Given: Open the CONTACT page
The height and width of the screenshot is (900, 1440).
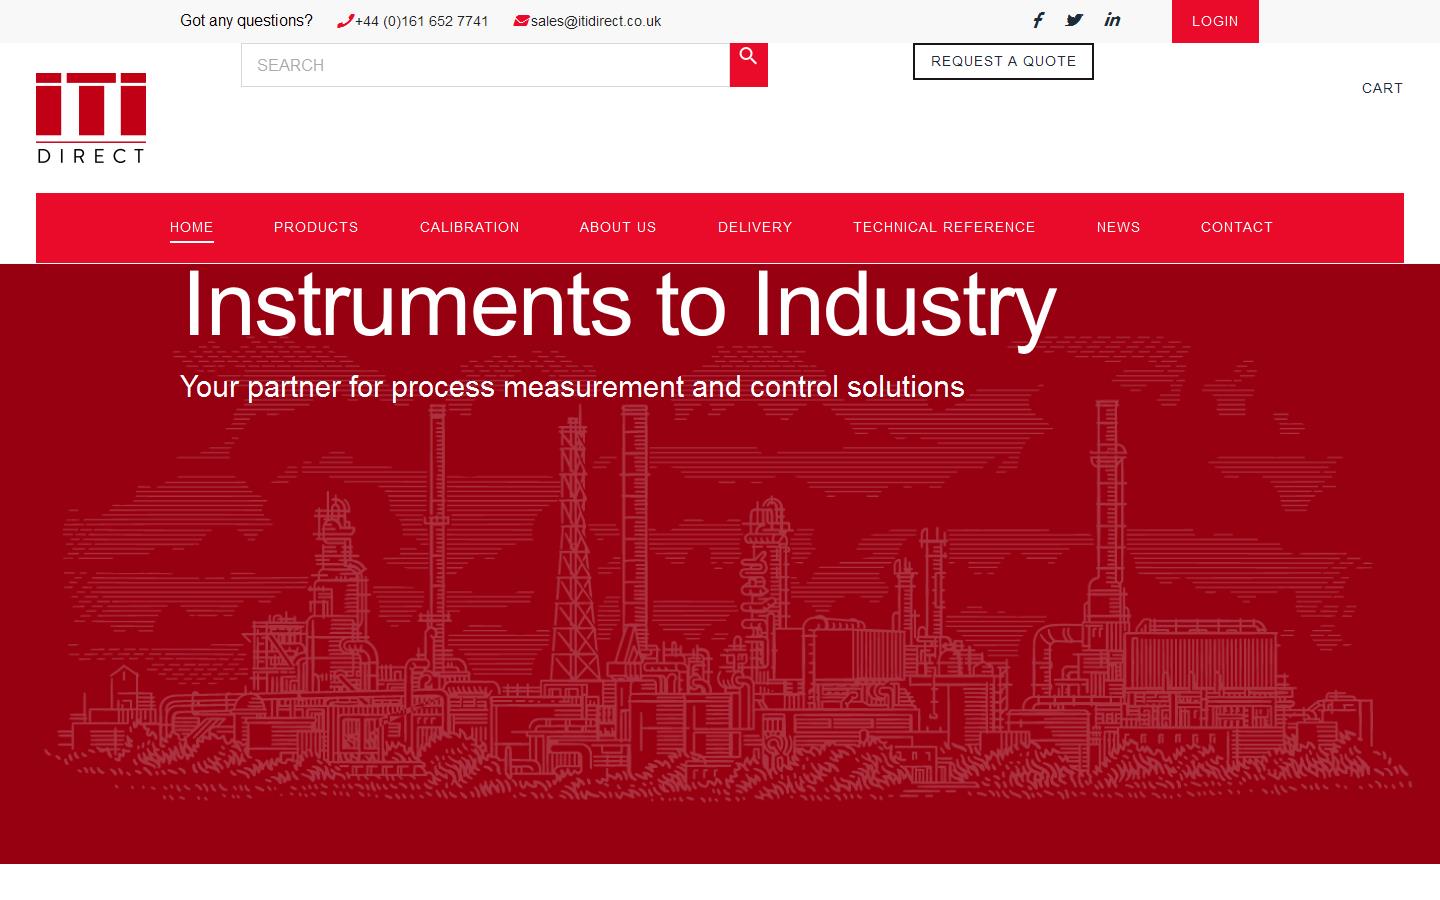Looking at the screenshot, I should (1237, 227).
